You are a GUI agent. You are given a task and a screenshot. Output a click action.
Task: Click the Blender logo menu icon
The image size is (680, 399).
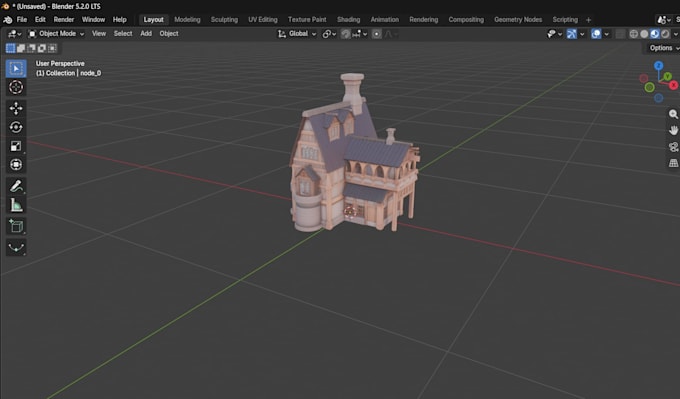pos(7,20)
